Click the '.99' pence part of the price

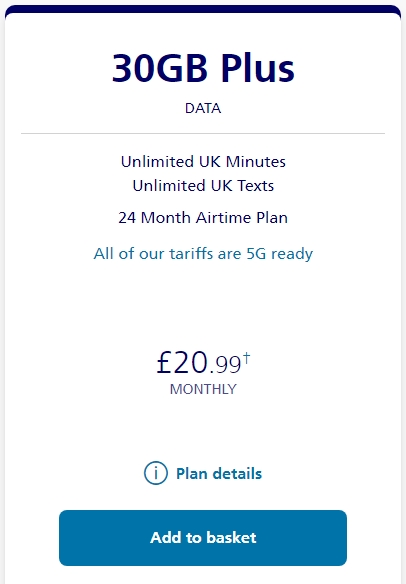(226, 365)
